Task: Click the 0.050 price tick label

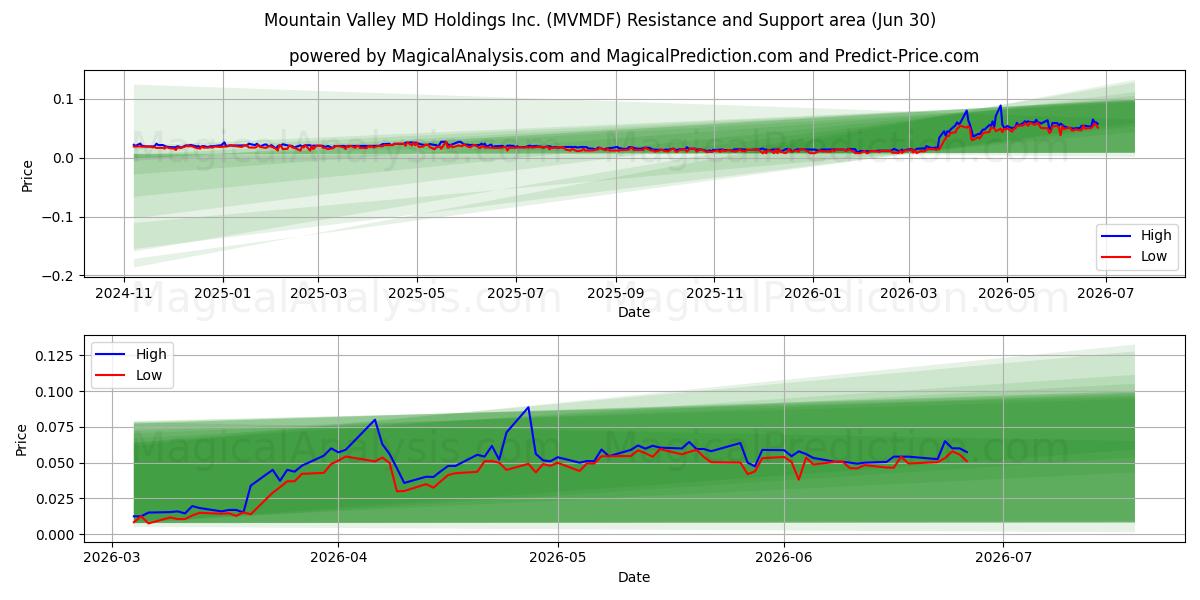Action: (x=56, y=463)
